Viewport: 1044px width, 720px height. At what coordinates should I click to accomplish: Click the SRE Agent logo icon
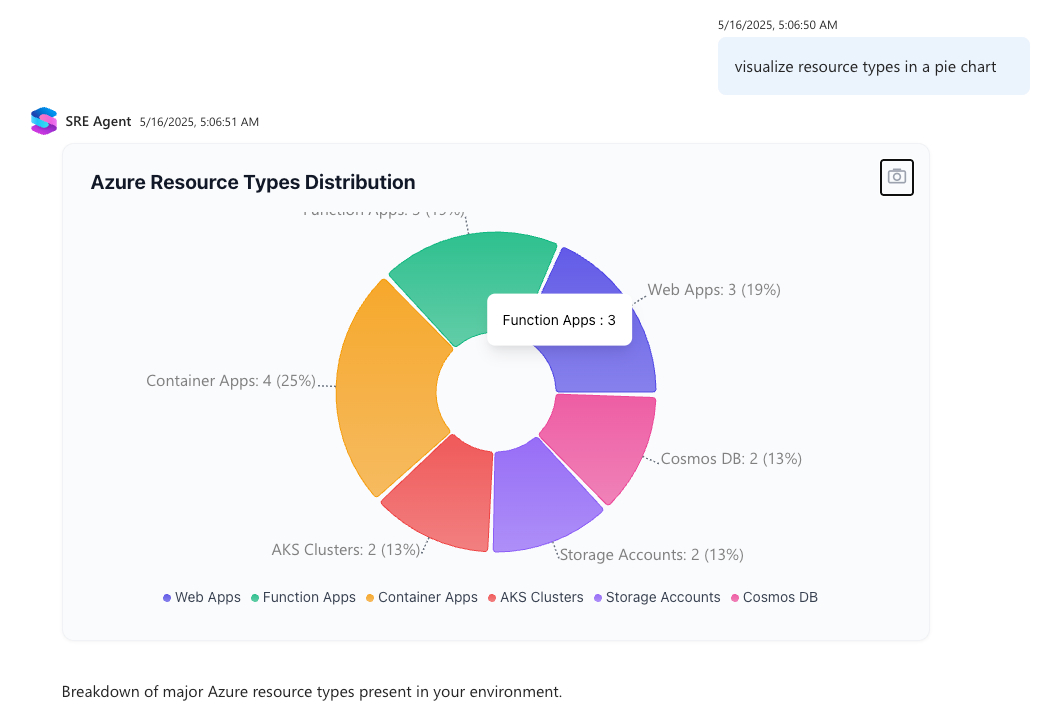[44, 121]
